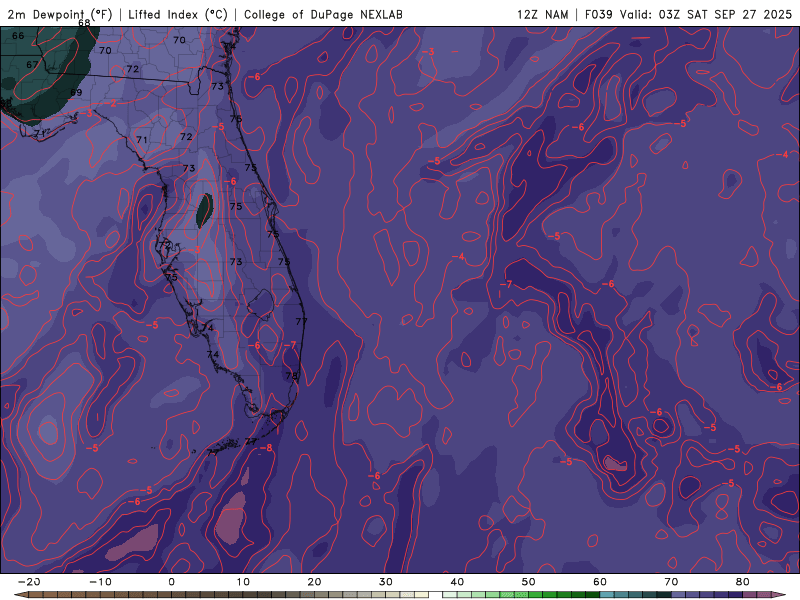800x600 pixels.
Task: Click the '80' color scale label
Action: pyautogui.click(x=743, y=582)
